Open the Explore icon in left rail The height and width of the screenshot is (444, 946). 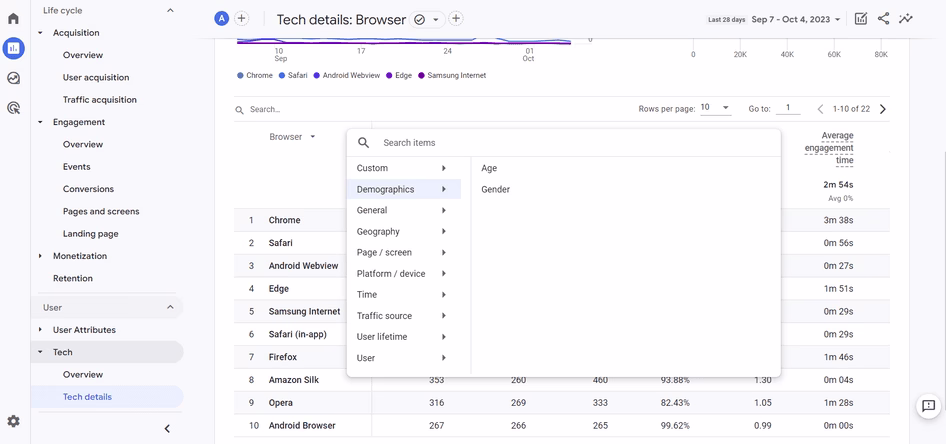(14, 78)
